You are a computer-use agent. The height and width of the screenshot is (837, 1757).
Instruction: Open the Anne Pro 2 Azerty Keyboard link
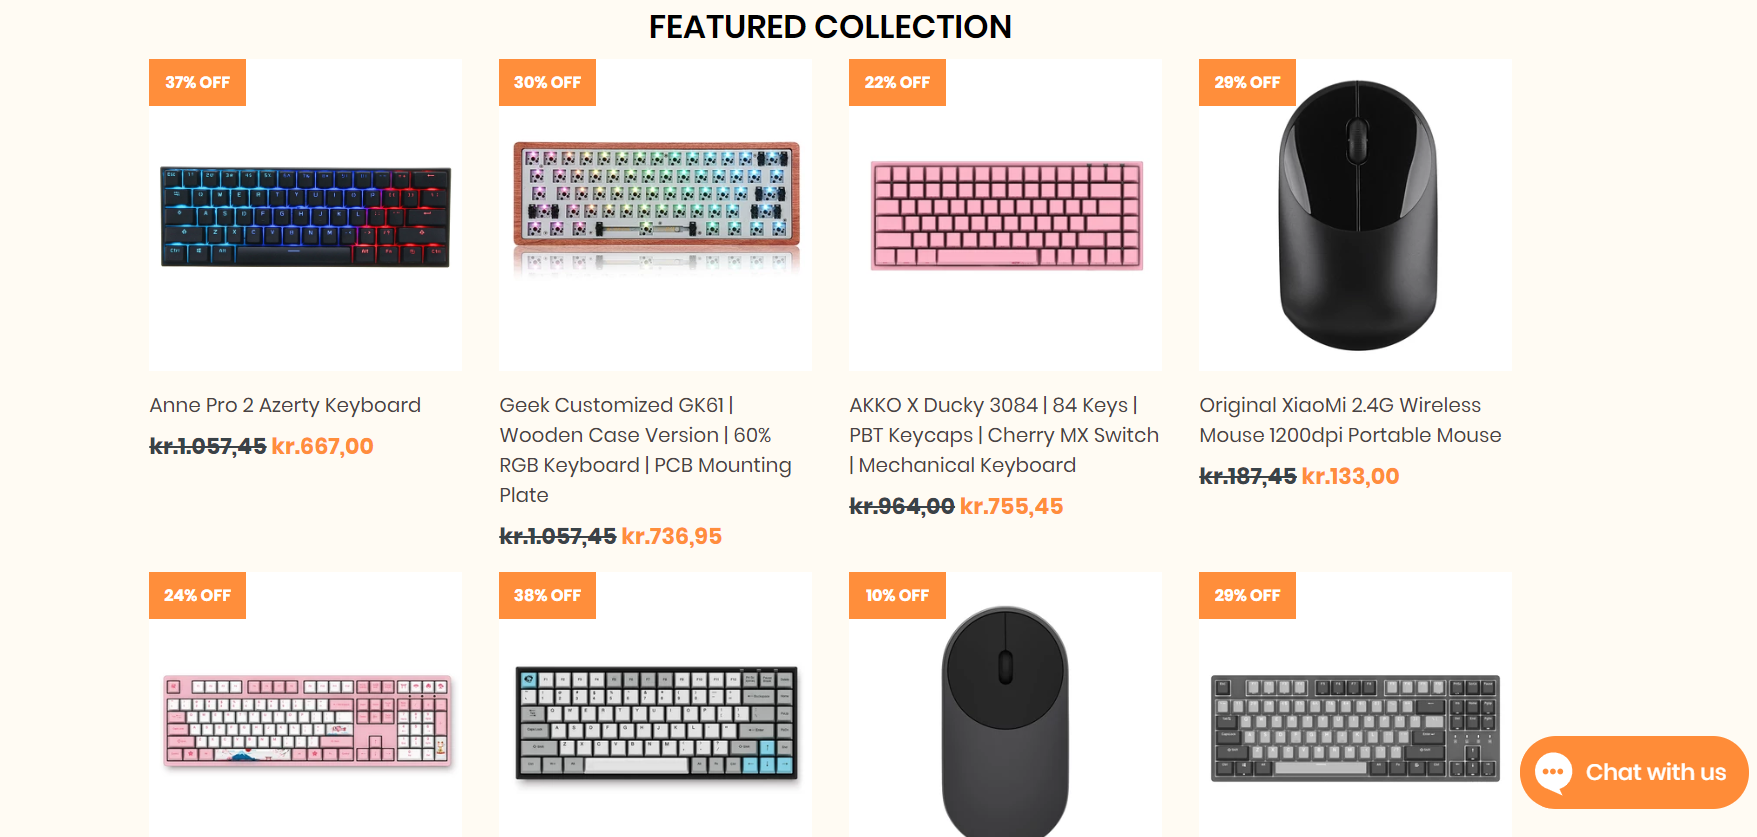click(285, 405)
